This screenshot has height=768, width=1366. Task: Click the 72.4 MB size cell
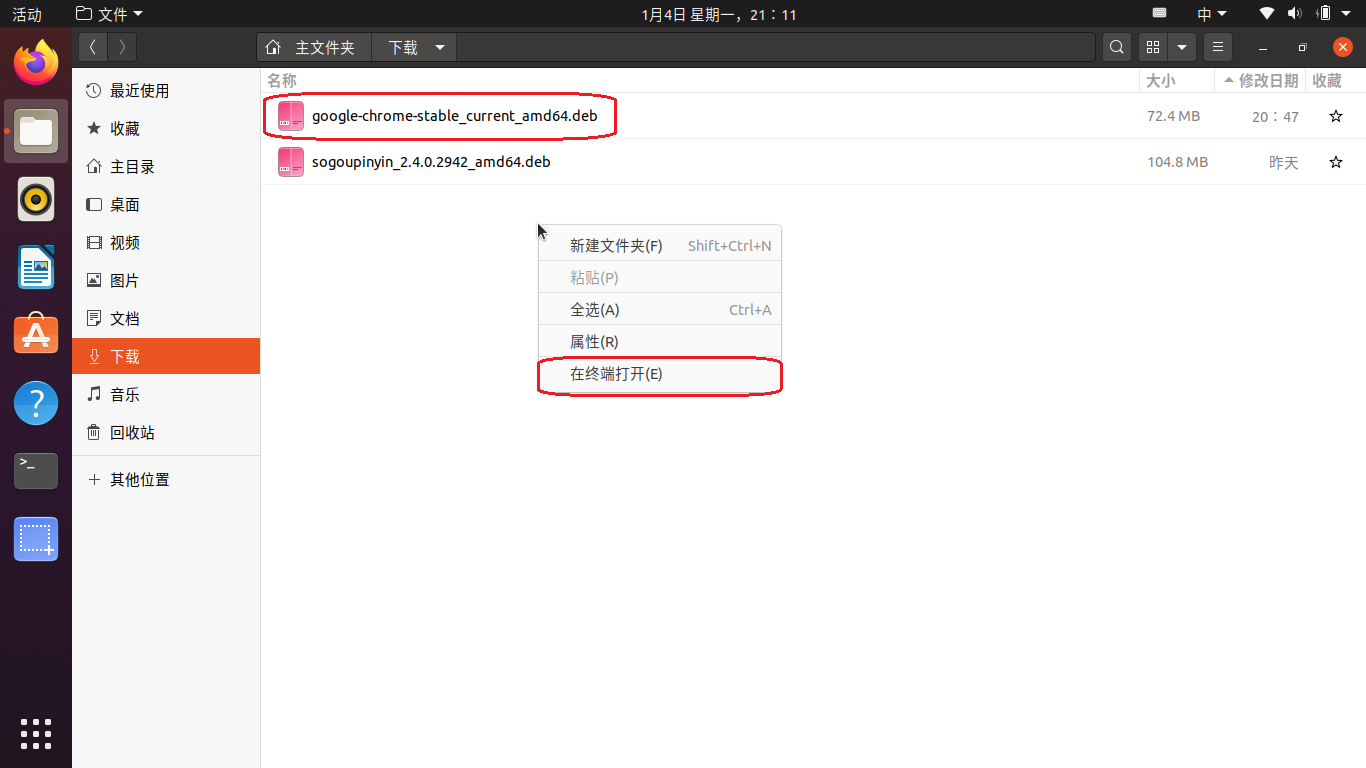[1173, 116]
